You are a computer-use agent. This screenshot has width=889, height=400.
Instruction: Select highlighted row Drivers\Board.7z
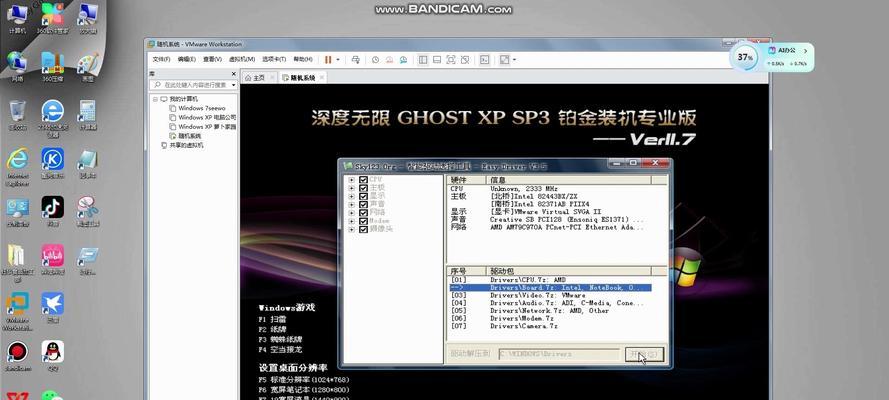[x=550, y=288]
